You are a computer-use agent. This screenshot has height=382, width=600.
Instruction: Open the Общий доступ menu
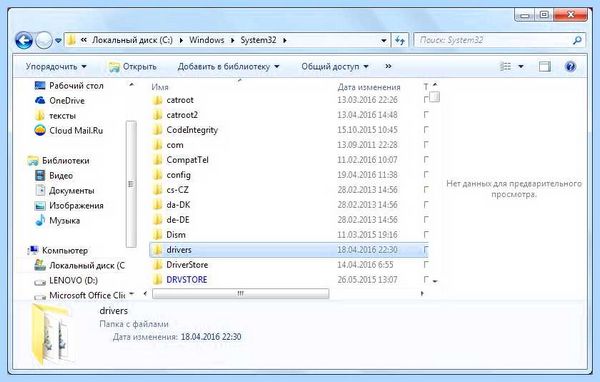pos(335,67)
